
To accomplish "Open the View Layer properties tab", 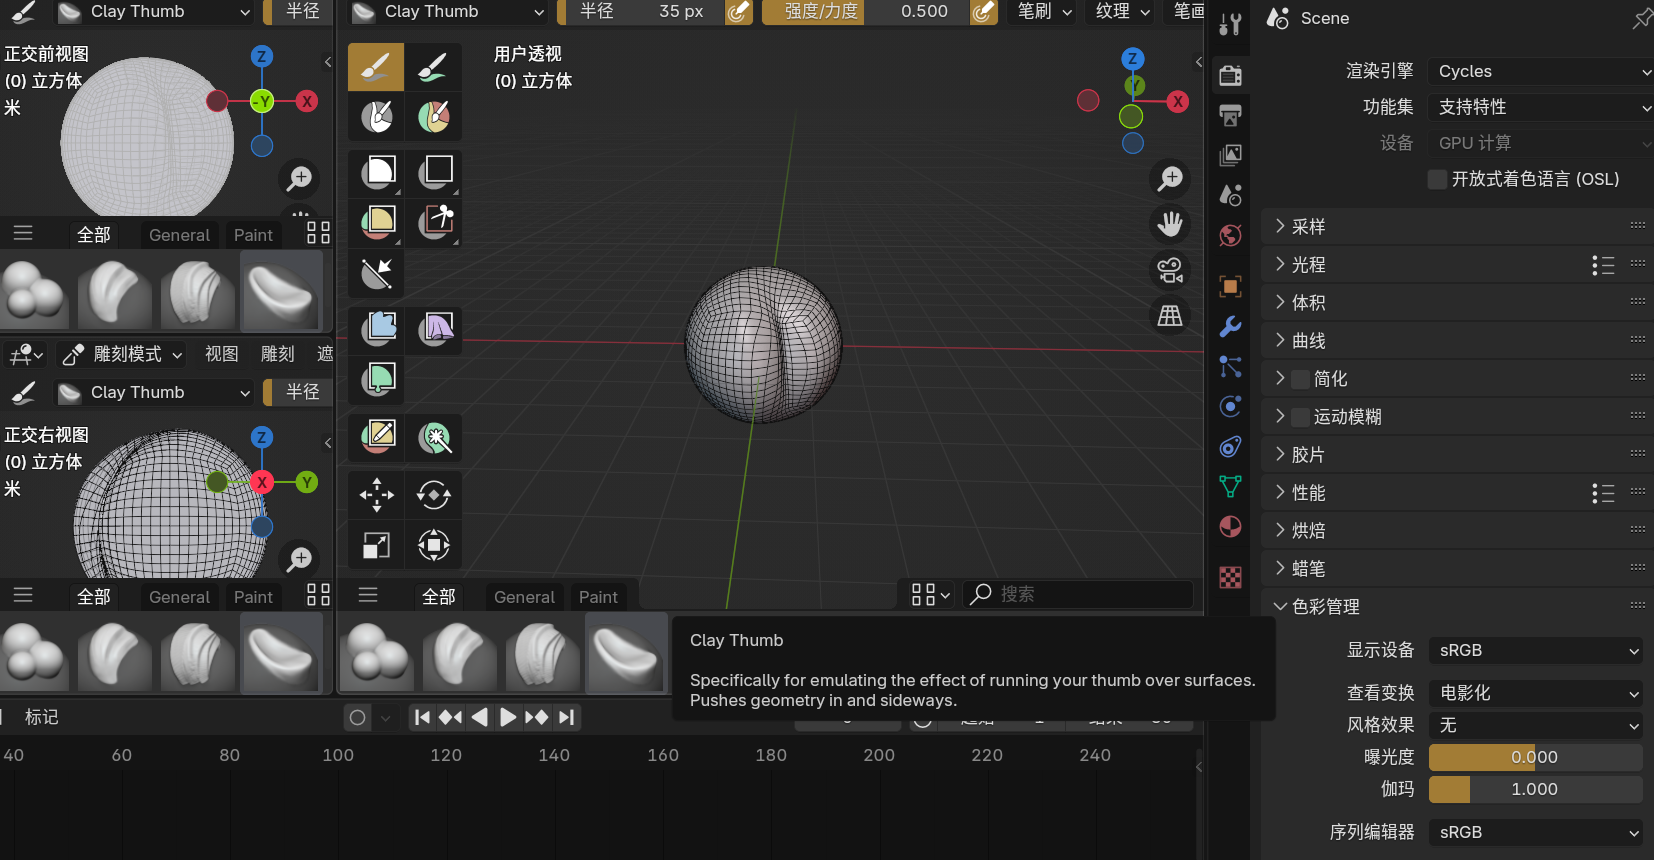I will (x=1230, y=155).
